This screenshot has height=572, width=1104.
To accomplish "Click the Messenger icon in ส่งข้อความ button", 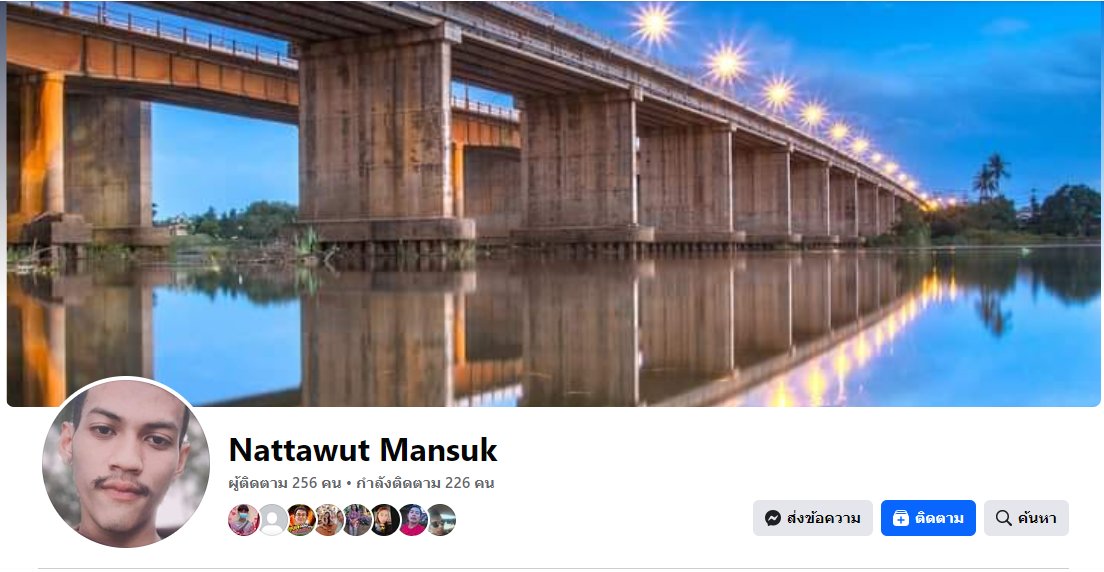I will [772, 518].
